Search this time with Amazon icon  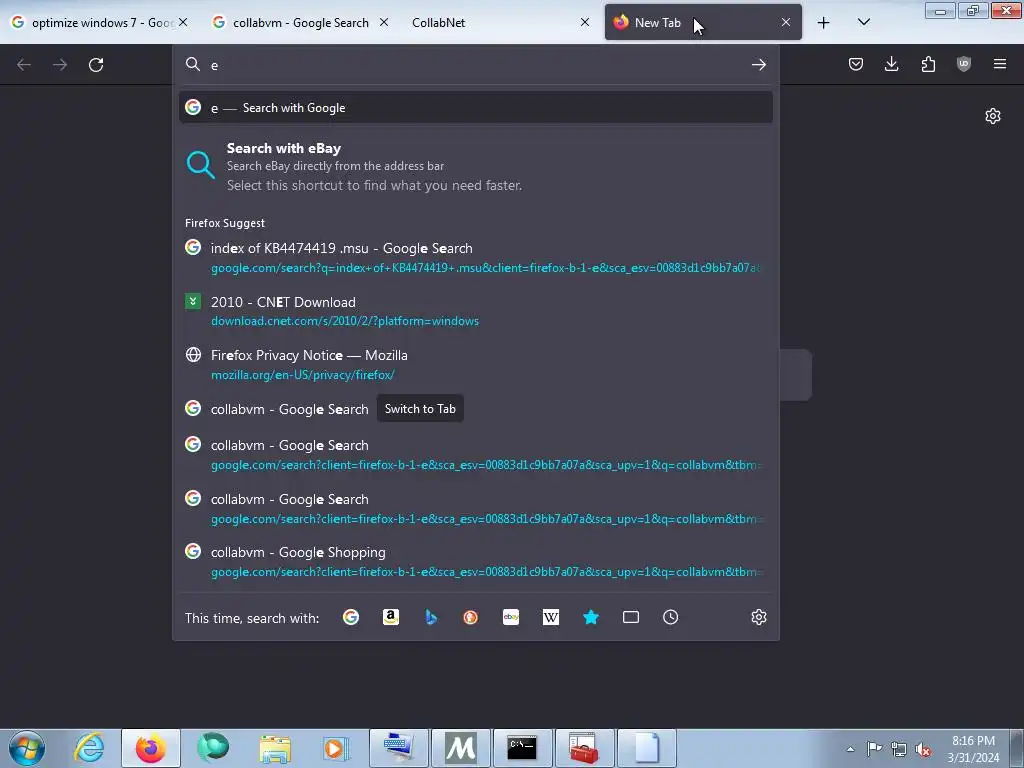[x=391, y=617]
